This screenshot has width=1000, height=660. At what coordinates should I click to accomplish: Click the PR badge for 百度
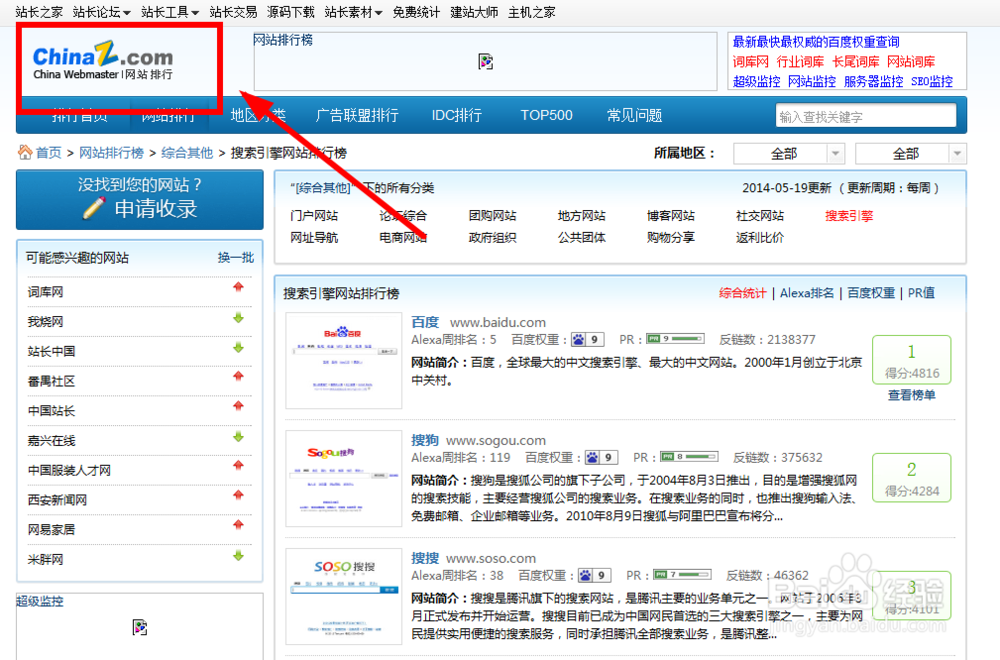pyautogui.click(x=675, y=339)
